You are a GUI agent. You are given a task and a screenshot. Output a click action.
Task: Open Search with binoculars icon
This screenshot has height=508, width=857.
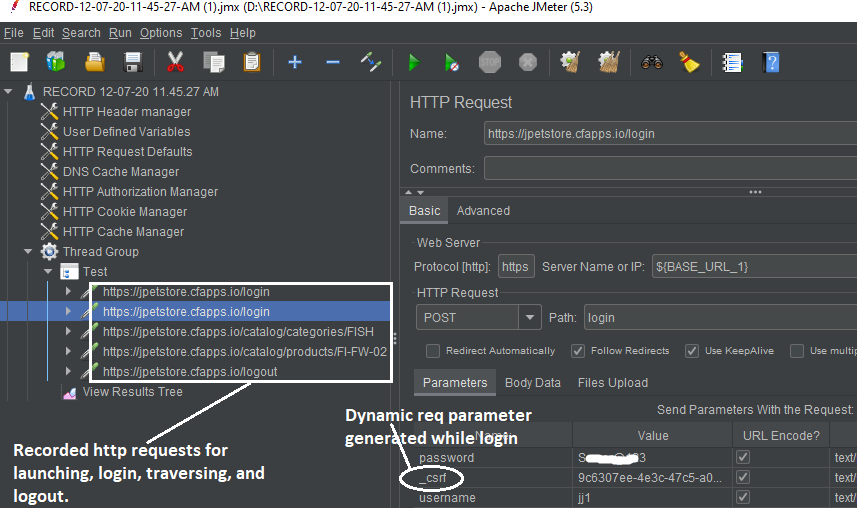click(x=651, y=62)
